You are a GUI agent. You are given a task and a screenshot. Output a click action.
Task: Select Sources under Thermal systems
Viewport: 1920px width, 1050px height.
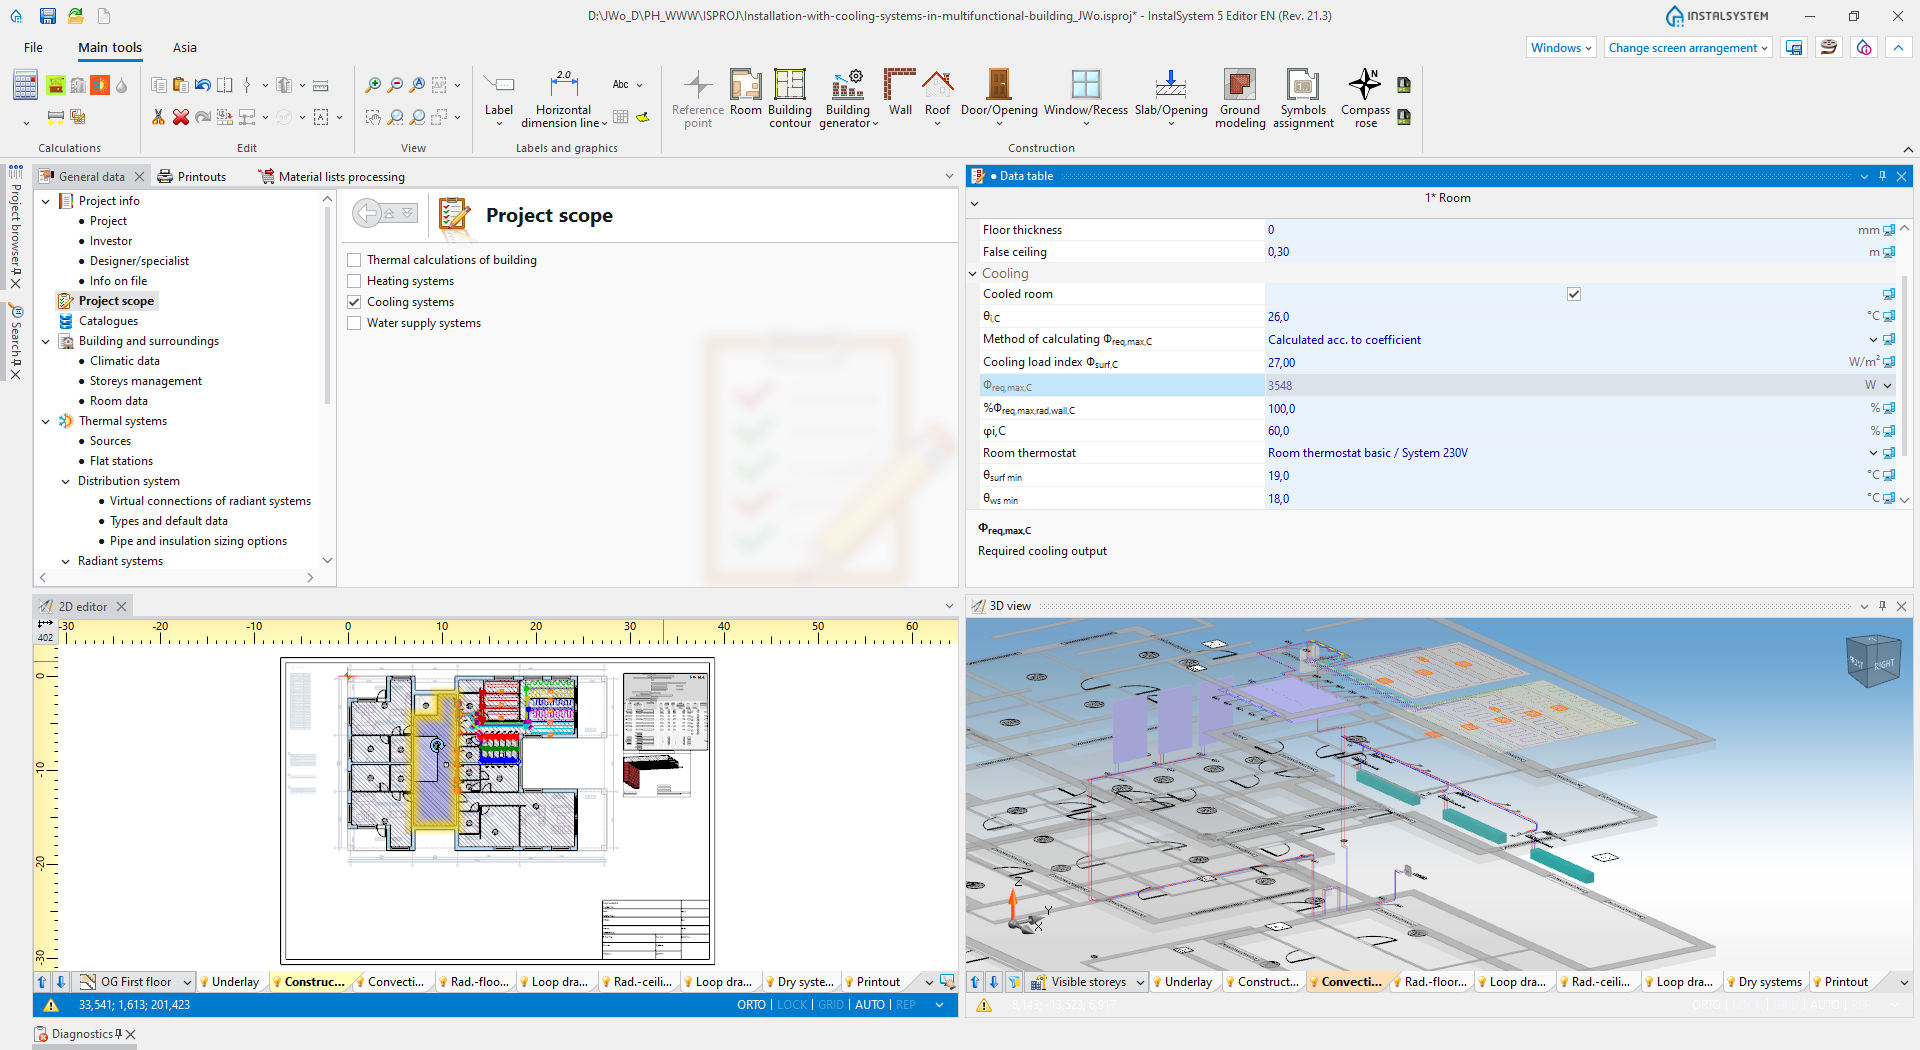(x=110, y=441)
